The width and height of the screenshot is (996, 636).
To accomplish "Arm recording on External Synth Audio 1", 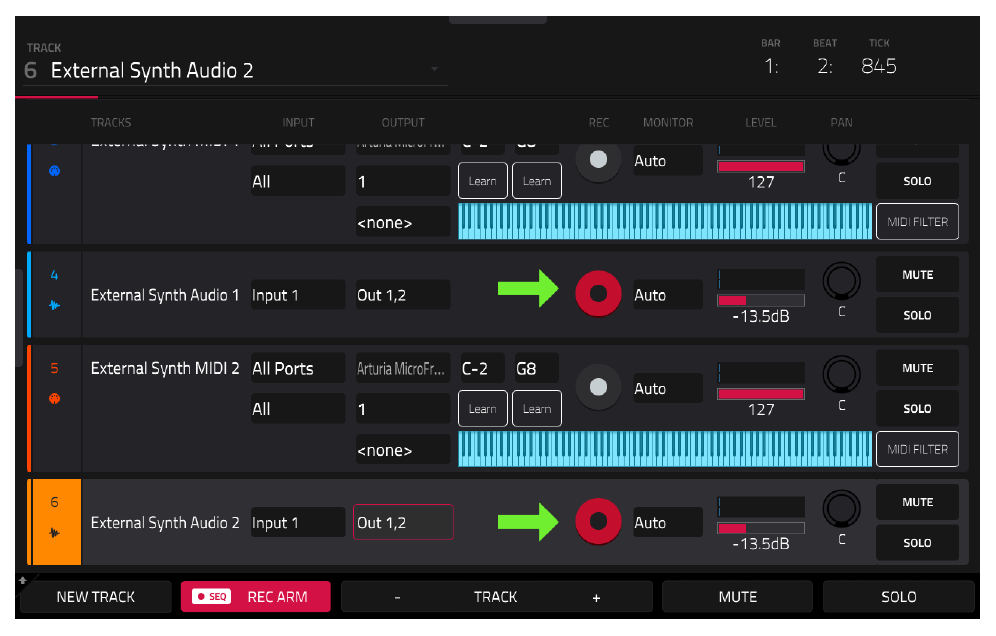I will pos(598,294).
